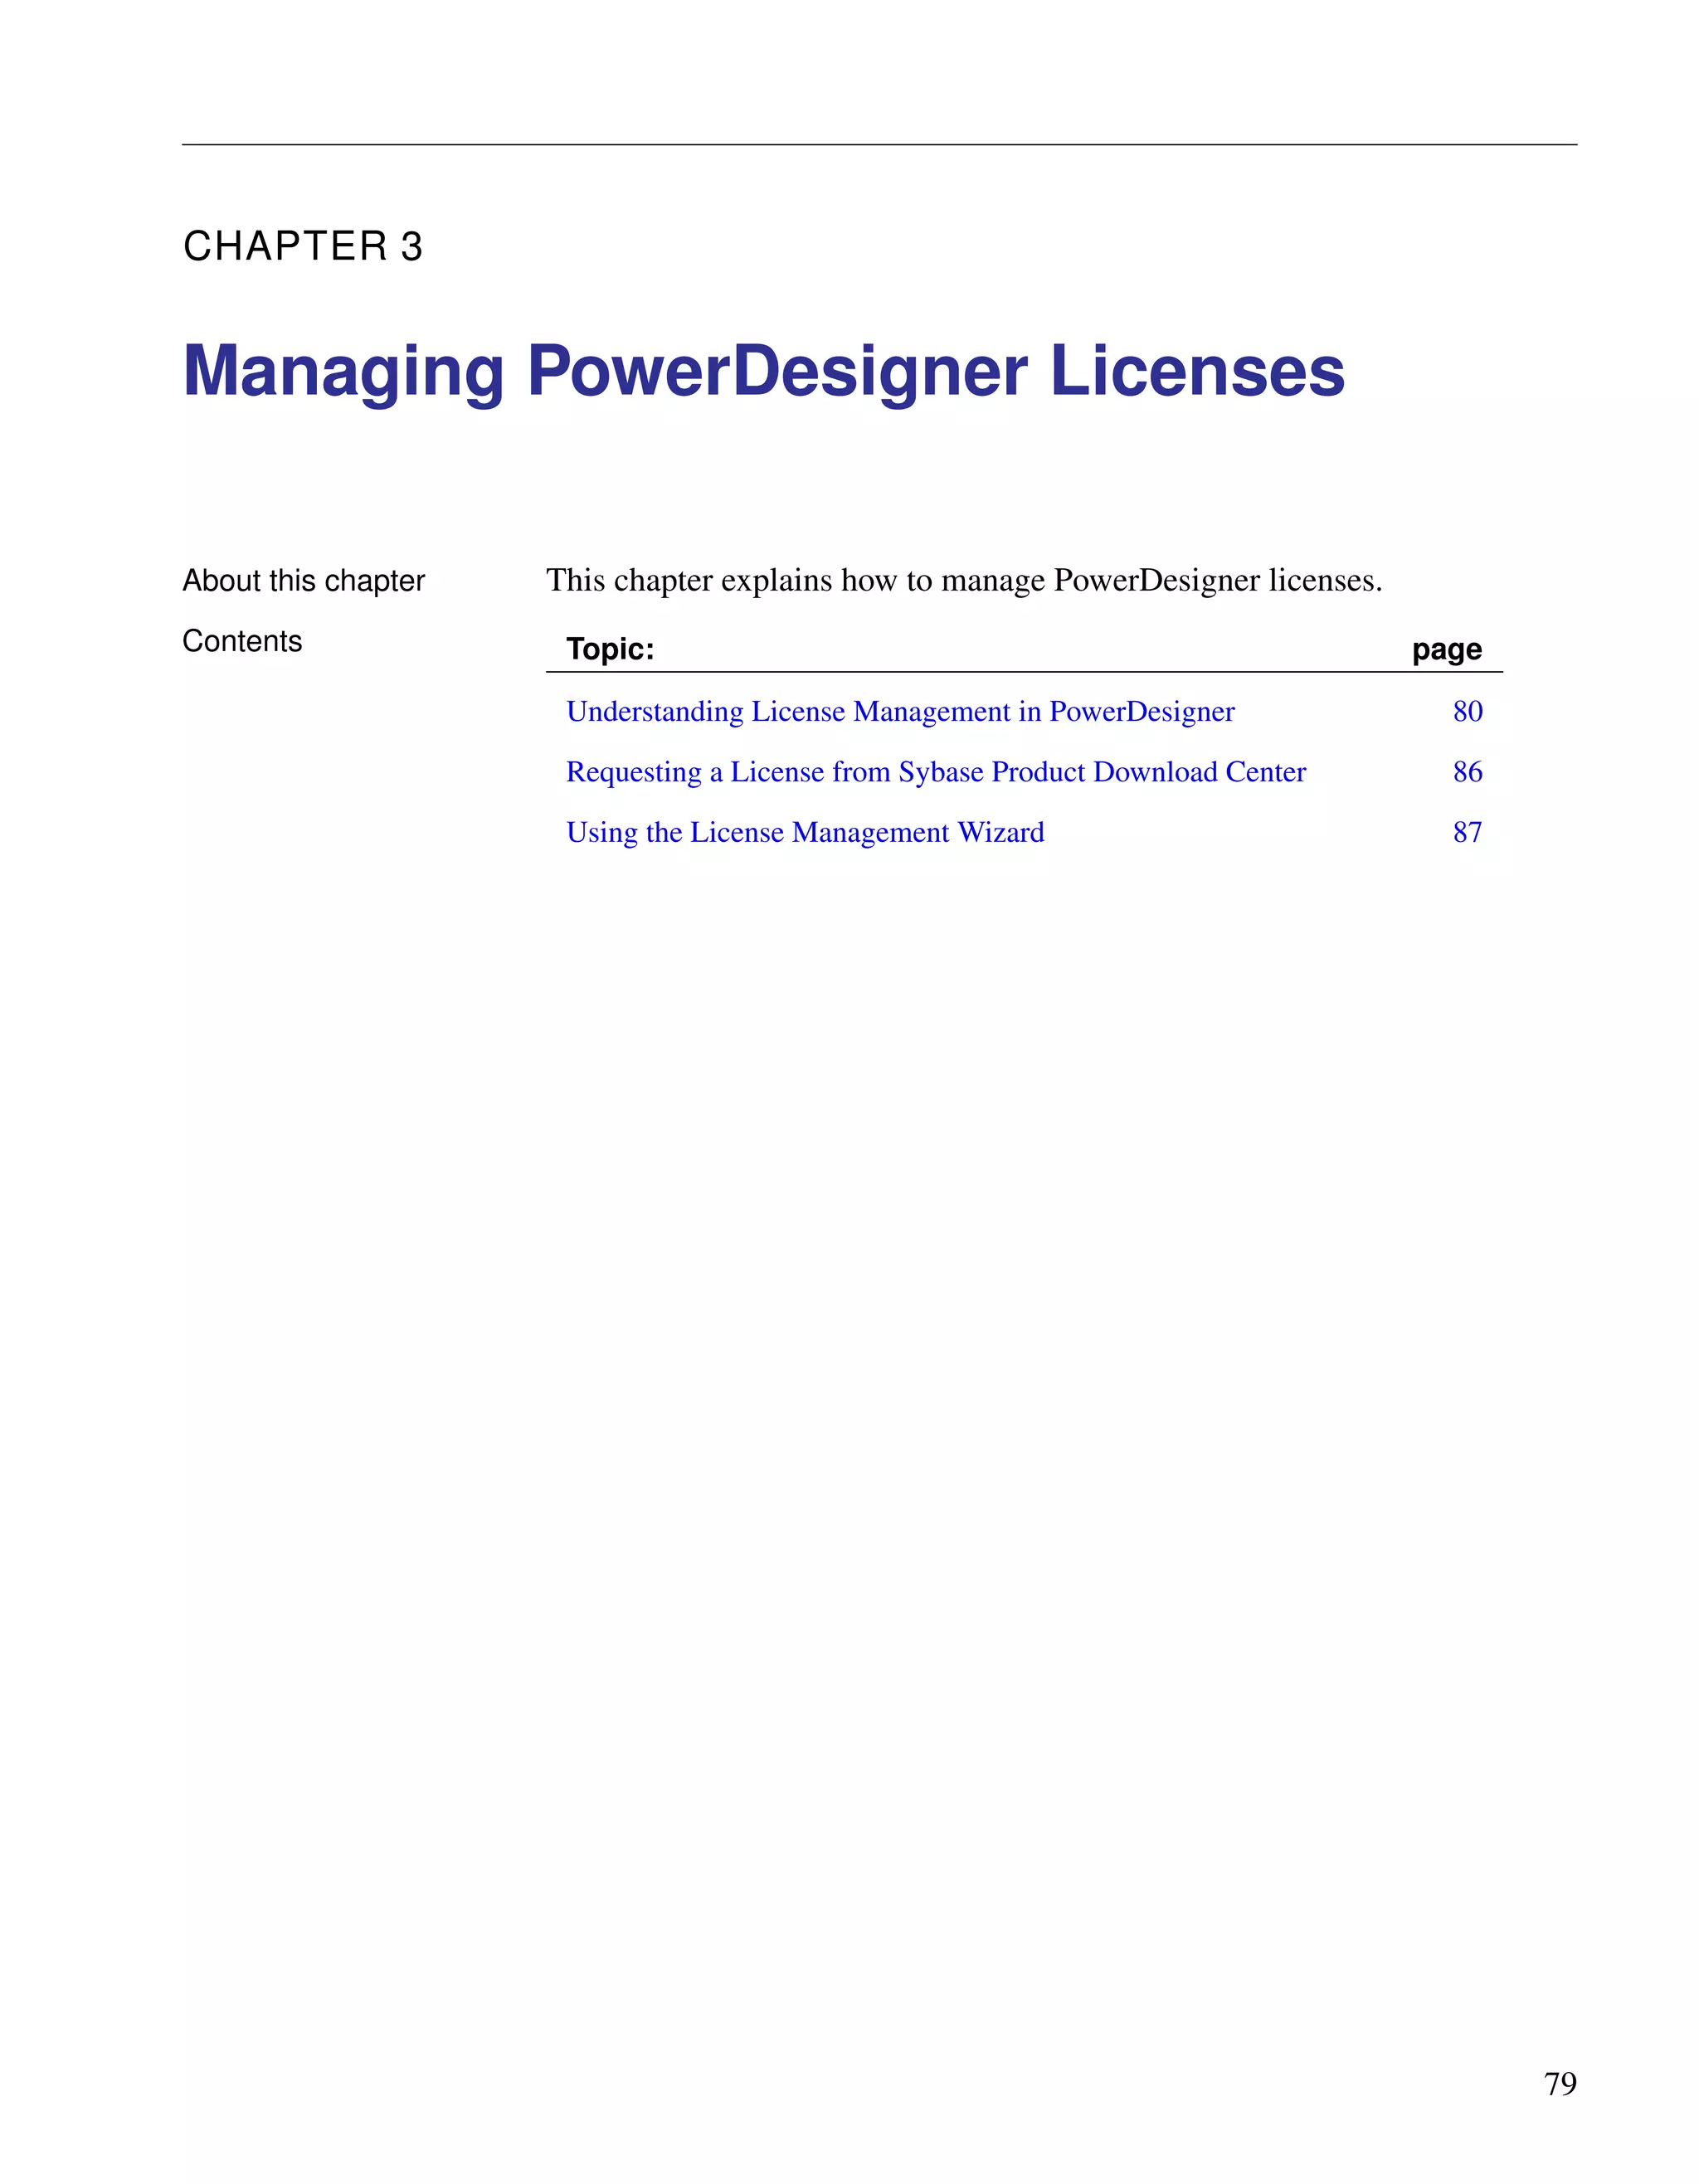Click the bold page column header
Screen dimensions: 1699x2184
(x=1446, y=650)
